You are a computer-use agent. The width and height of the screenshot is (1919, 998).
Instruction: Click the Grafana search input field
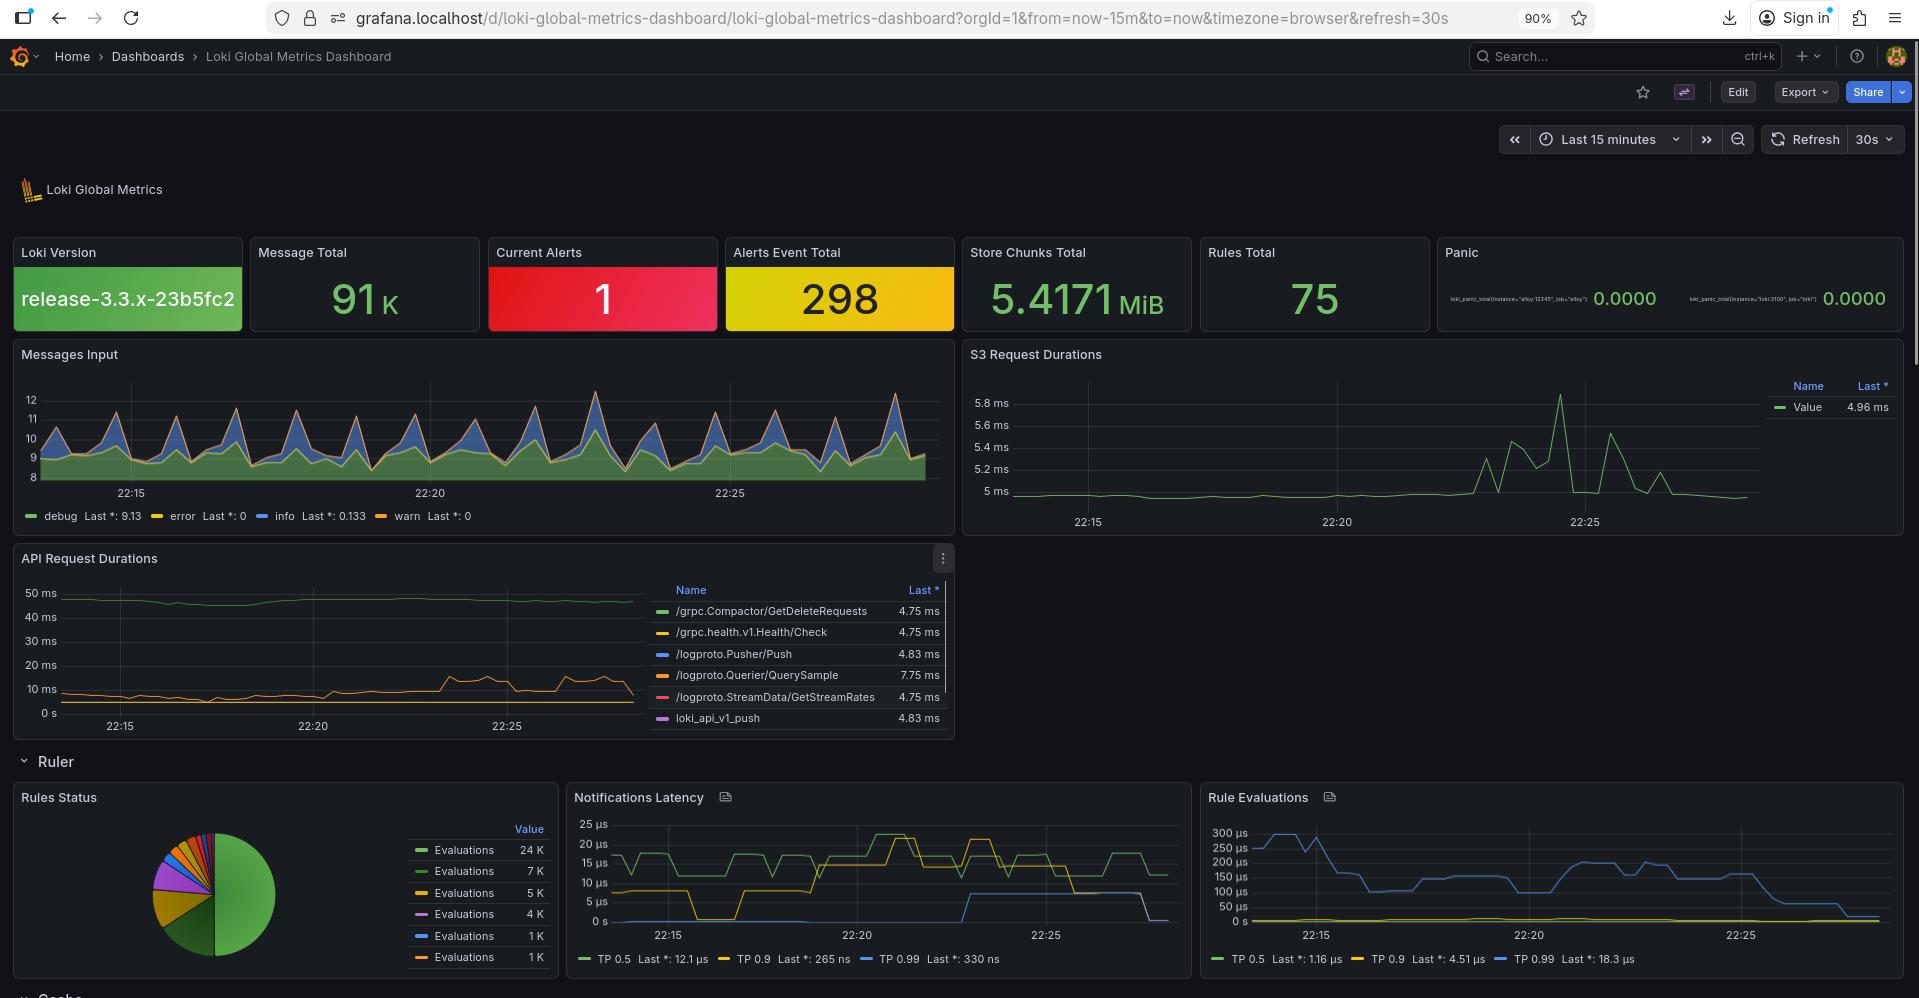coord(1625,57)
